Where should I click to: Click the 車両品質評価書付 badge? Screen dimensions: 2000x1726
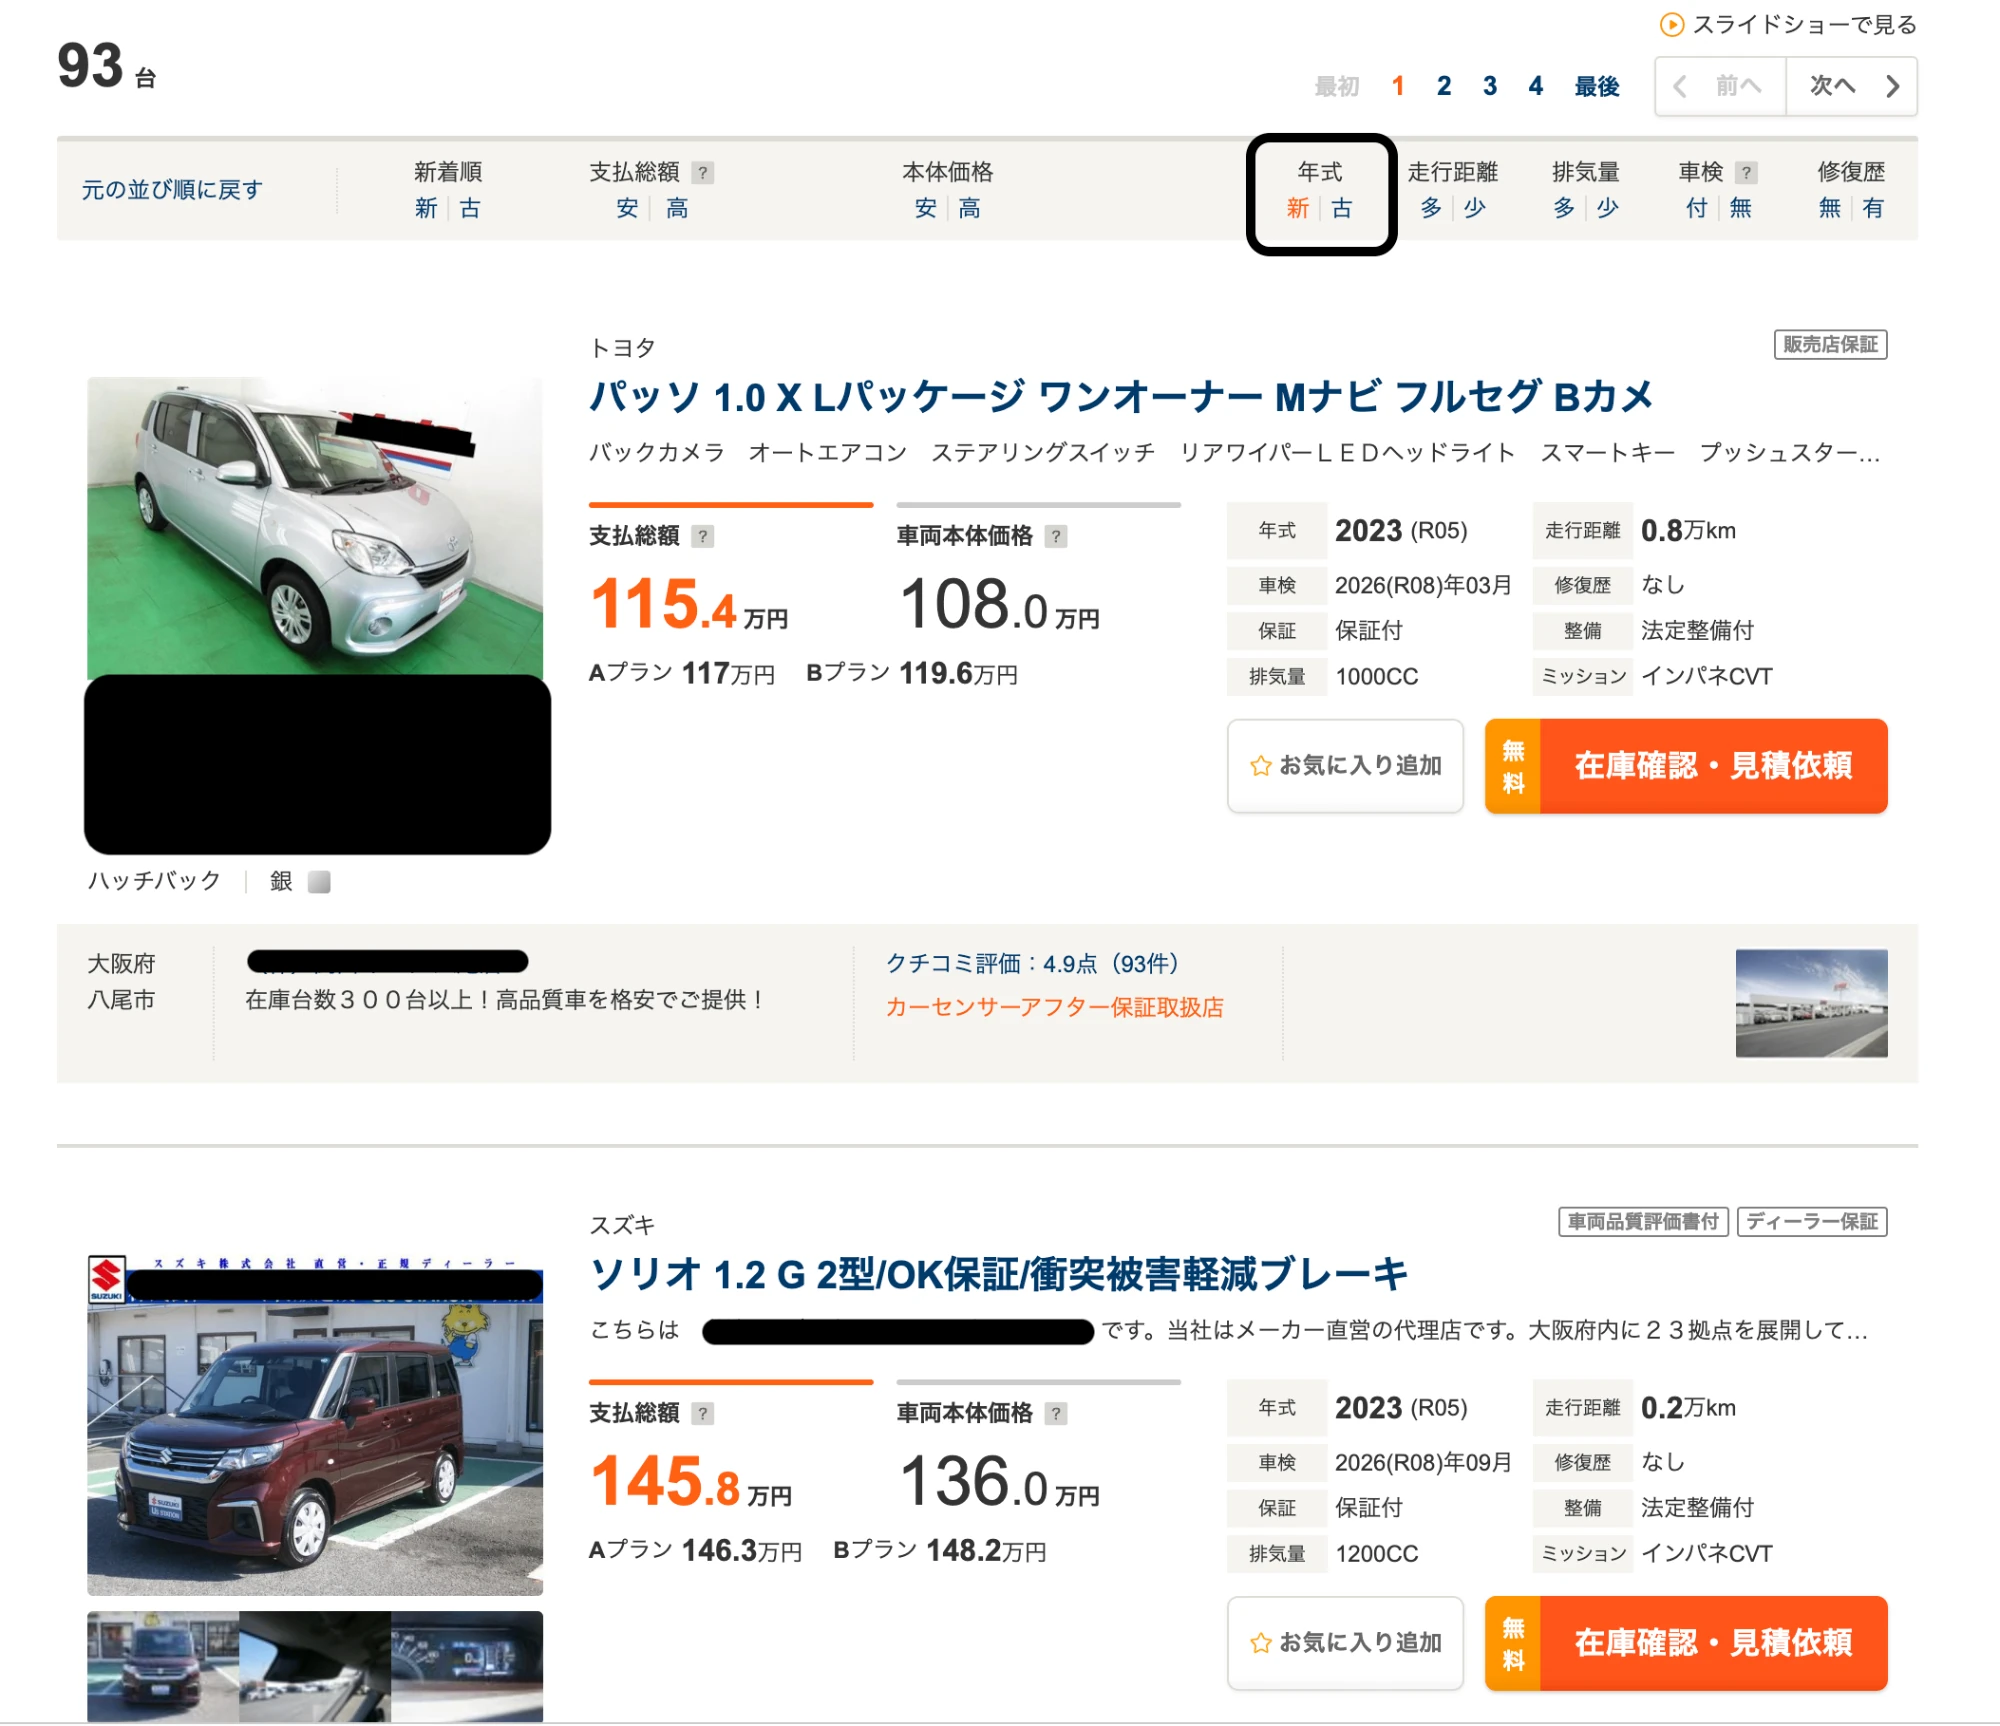point(1643,1222)
